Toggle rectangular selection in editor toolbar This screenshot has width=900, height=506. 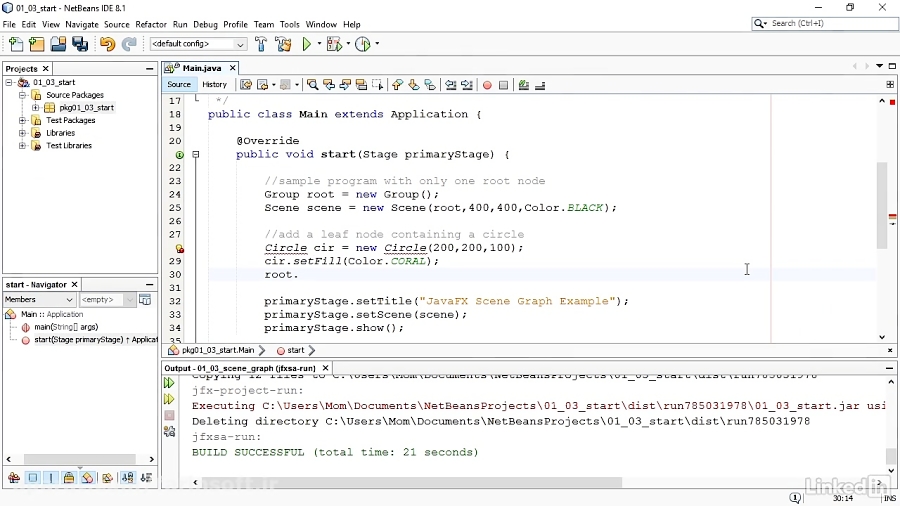coord(377,85)
